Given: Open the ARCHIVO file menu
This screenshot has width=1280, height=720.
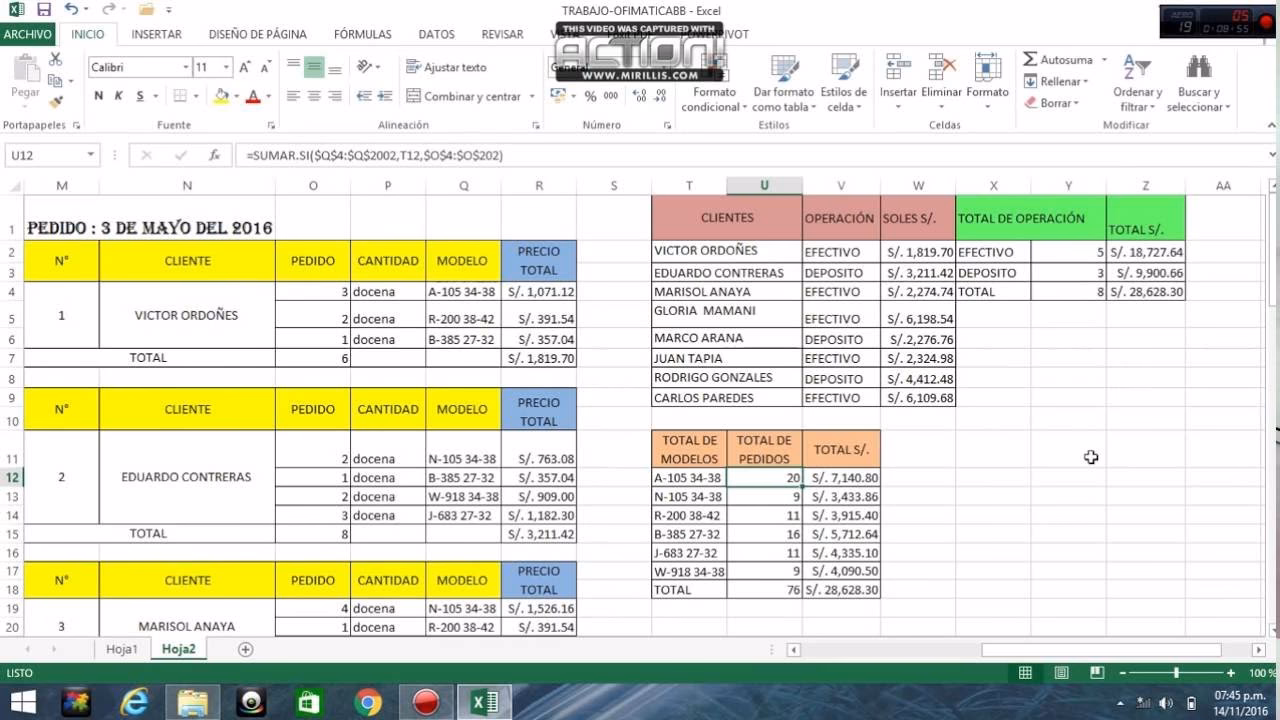Looking at the screenshot, I should (28, 34).
